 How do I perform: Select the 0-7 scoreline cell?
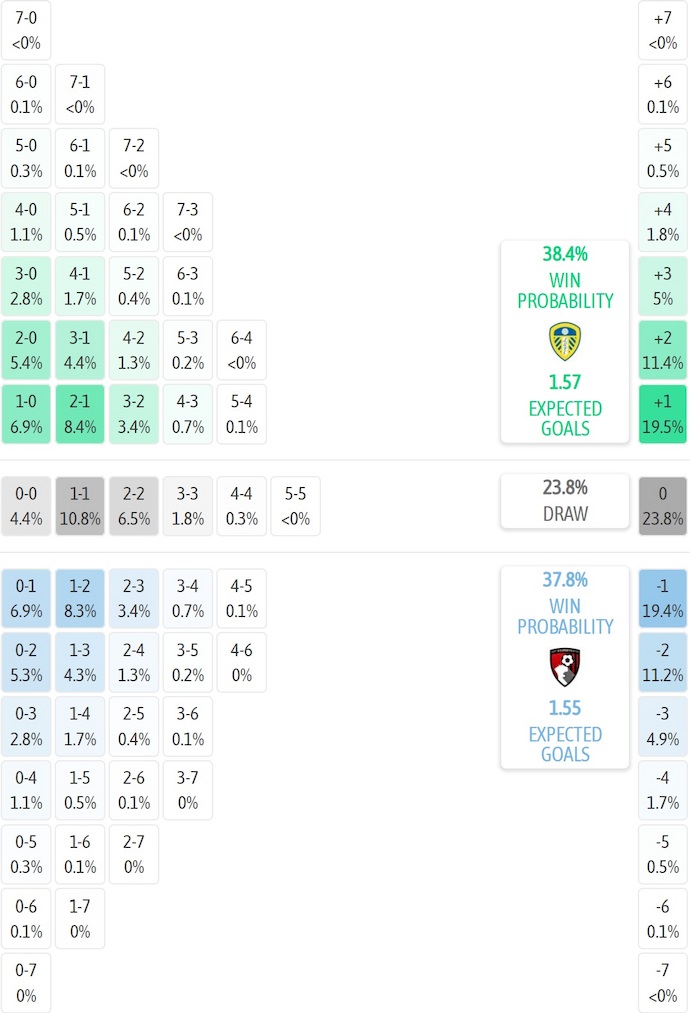tap(26, 982)
